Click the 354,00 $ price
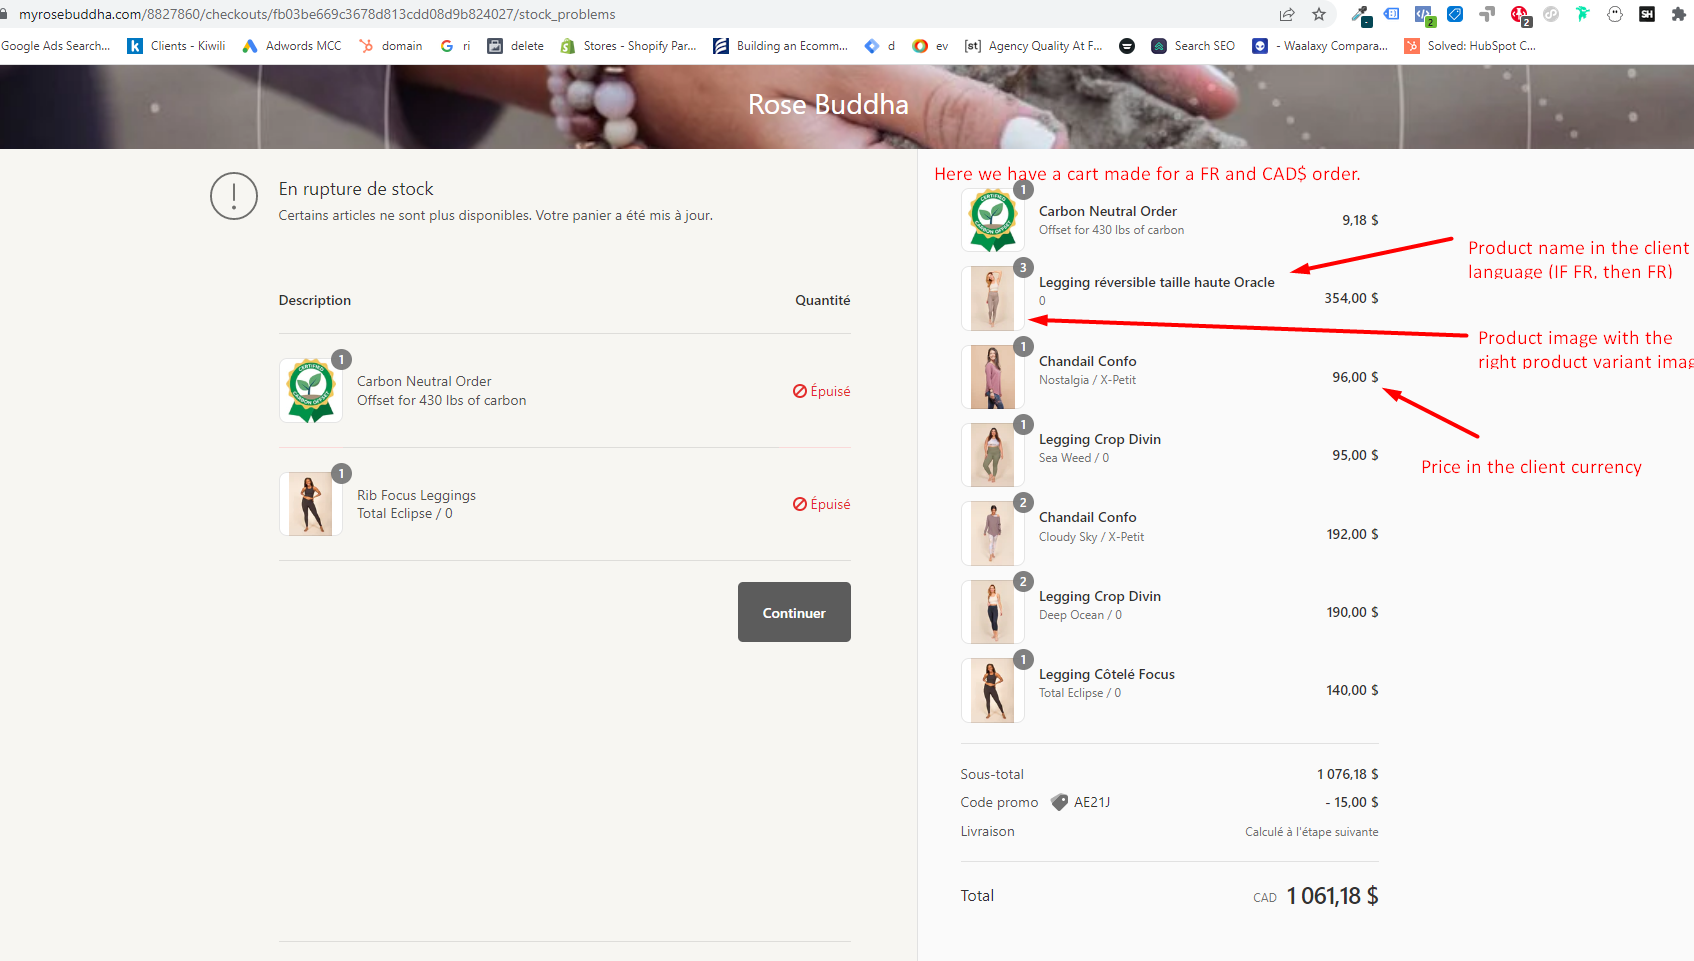The image size is (1694, 961). pyautogui.click(x=1351, y=298)
